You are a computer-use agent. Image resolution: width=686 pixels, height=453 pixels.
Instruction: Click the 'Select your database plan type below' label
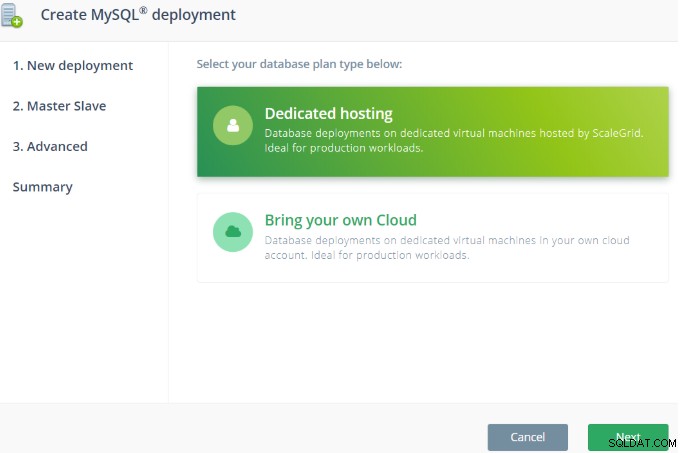[299, 64]
